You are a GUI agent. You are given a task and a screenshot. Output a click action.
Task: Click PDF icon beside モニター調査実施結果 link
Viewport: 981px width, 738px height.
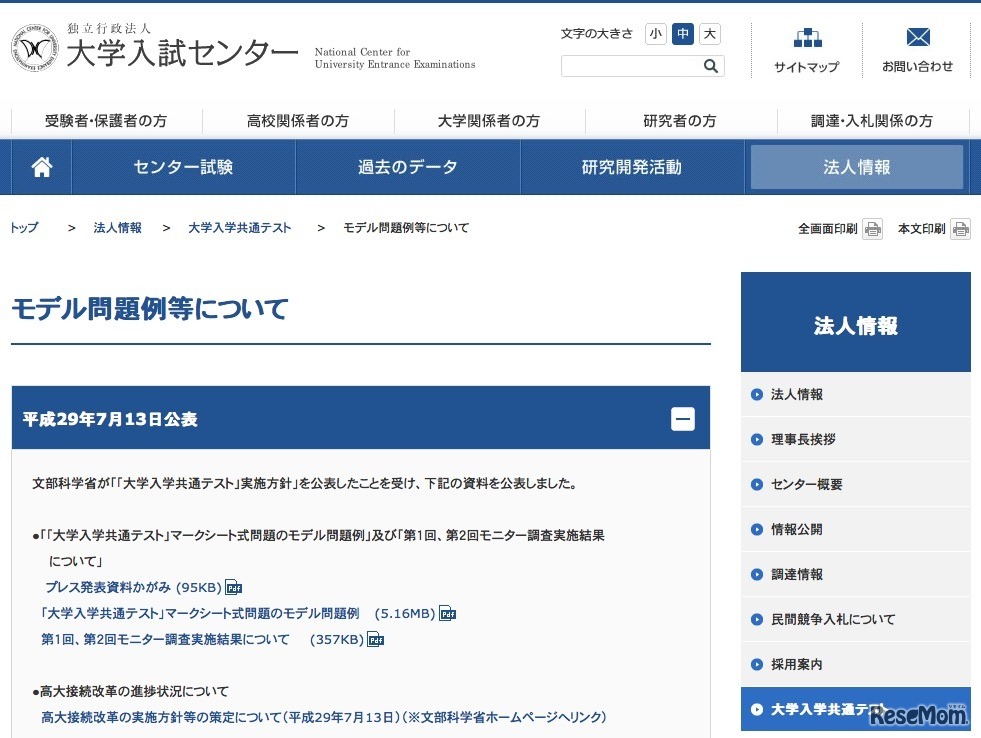click(376, 639)
